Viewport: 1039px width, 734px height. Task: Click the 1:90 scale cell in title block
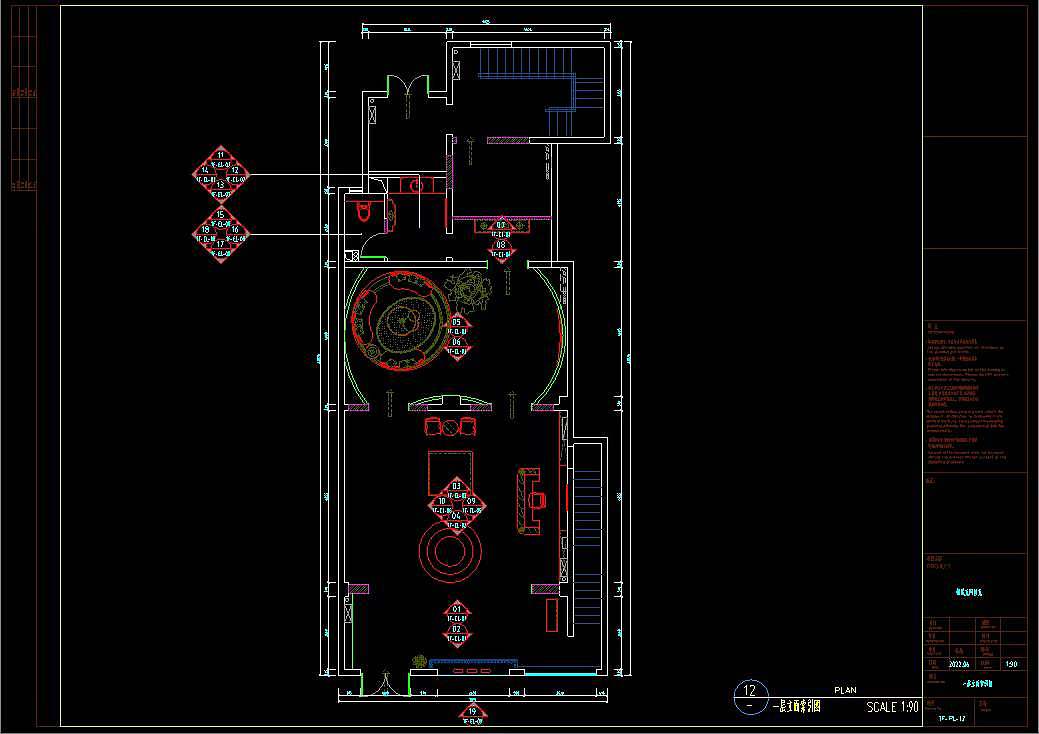click(x=1012, y=664)
